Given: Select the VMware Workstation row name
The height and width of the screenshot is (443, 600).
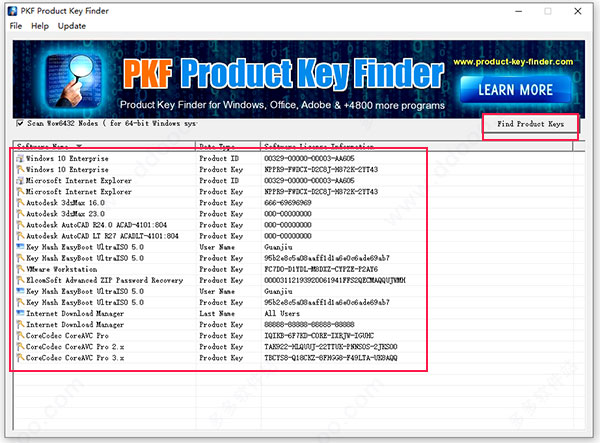Looking at the screenshot, I should 62,269.
